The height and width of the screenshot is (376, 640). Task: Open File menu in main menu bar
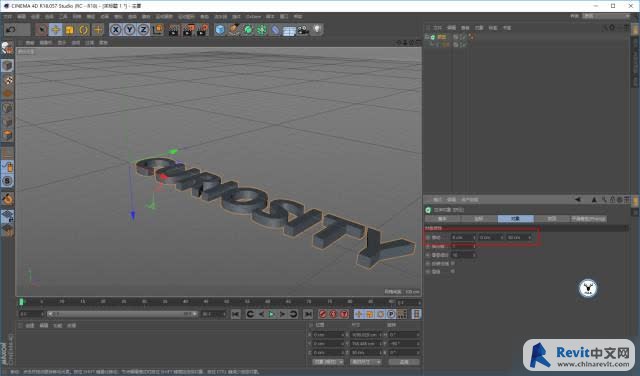click(7, 17)
